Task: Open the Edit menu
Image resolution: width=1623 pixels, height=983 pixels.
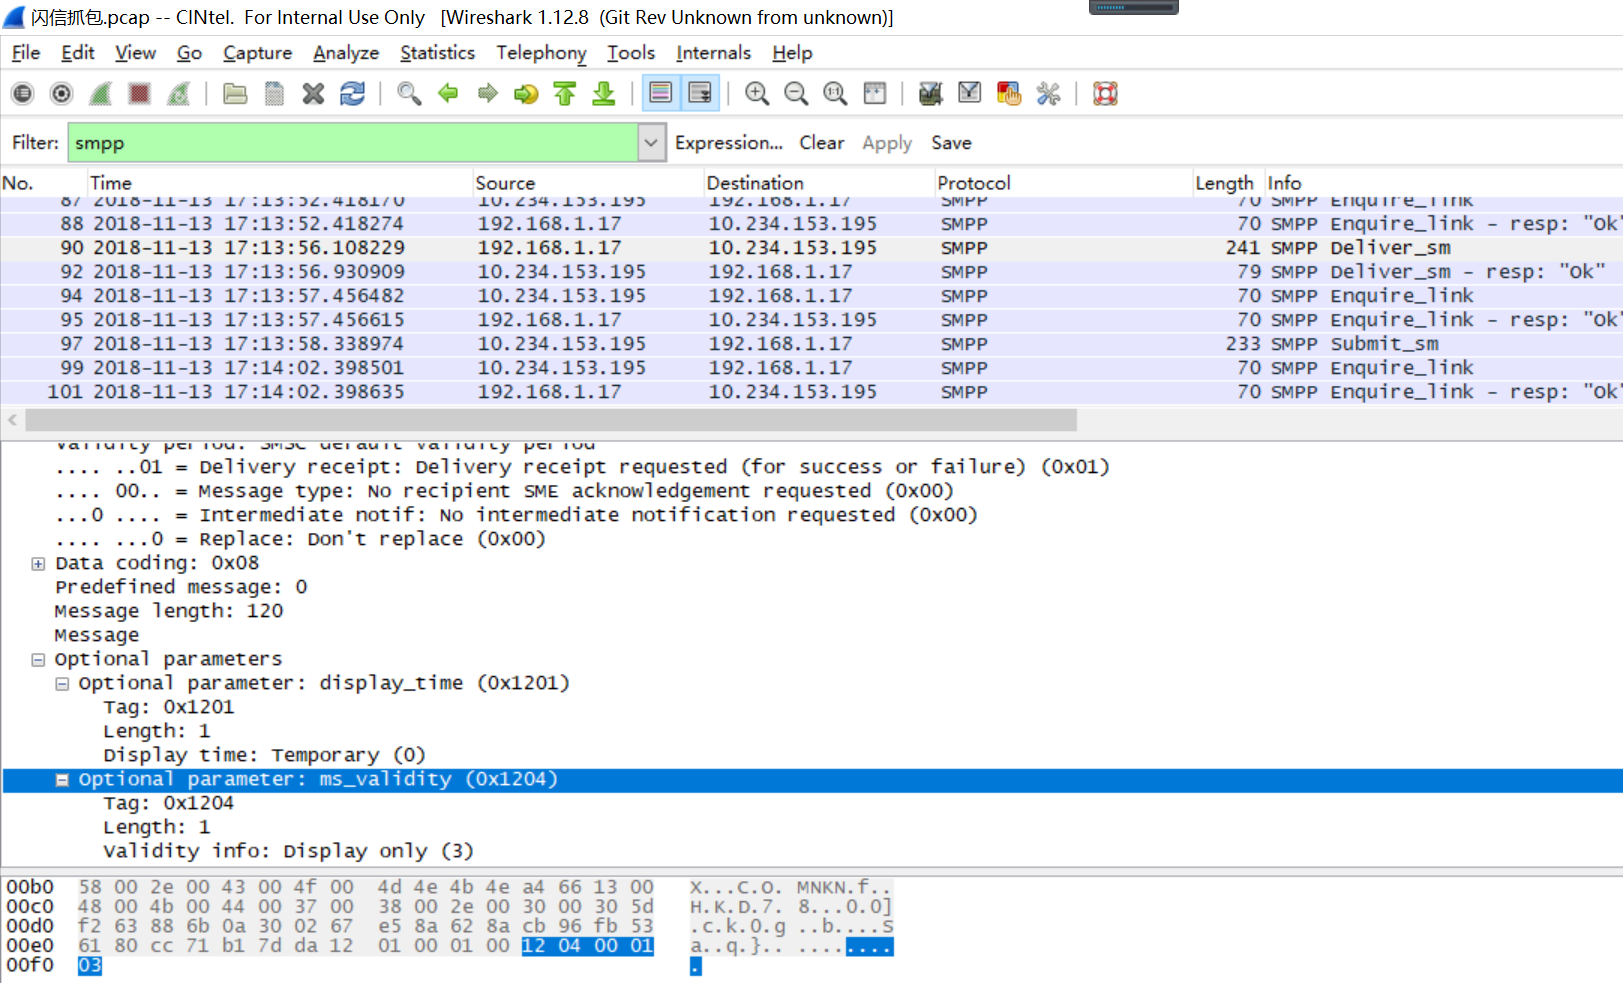Action: coord(78,53)
